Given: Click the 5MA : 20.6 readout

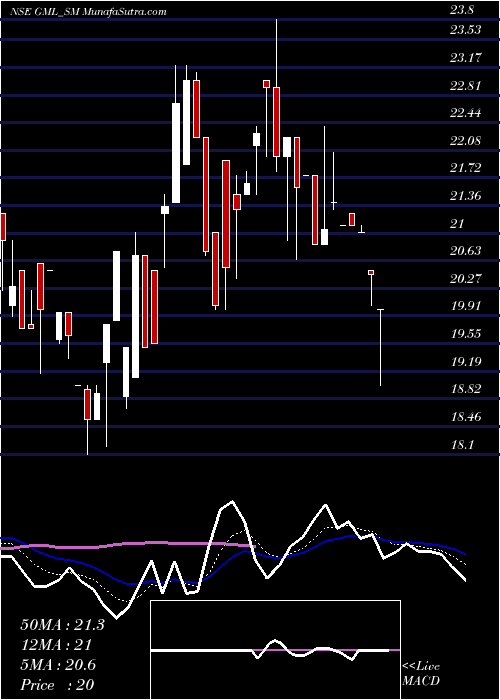Looking at the screenshot, I should 58,665.
